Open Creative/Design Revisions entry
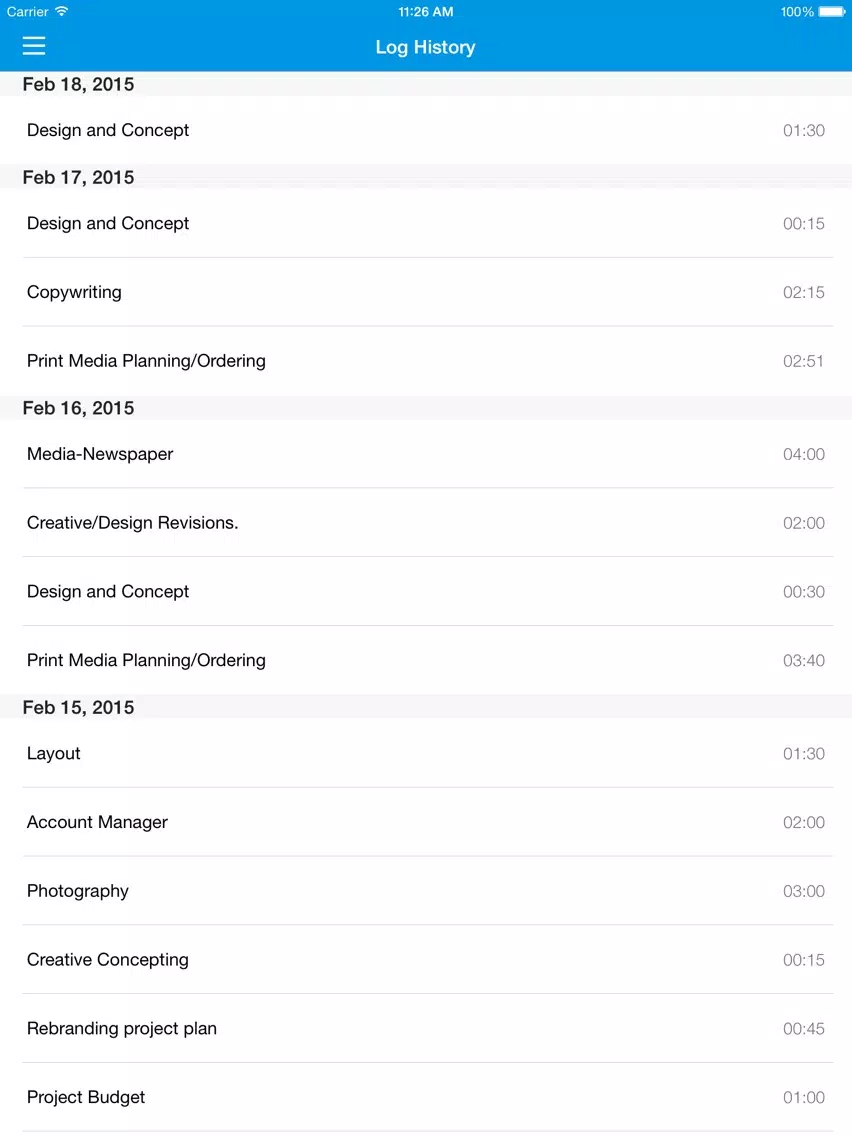Screen dimensions: 852x1136 [x=426, y=523]
